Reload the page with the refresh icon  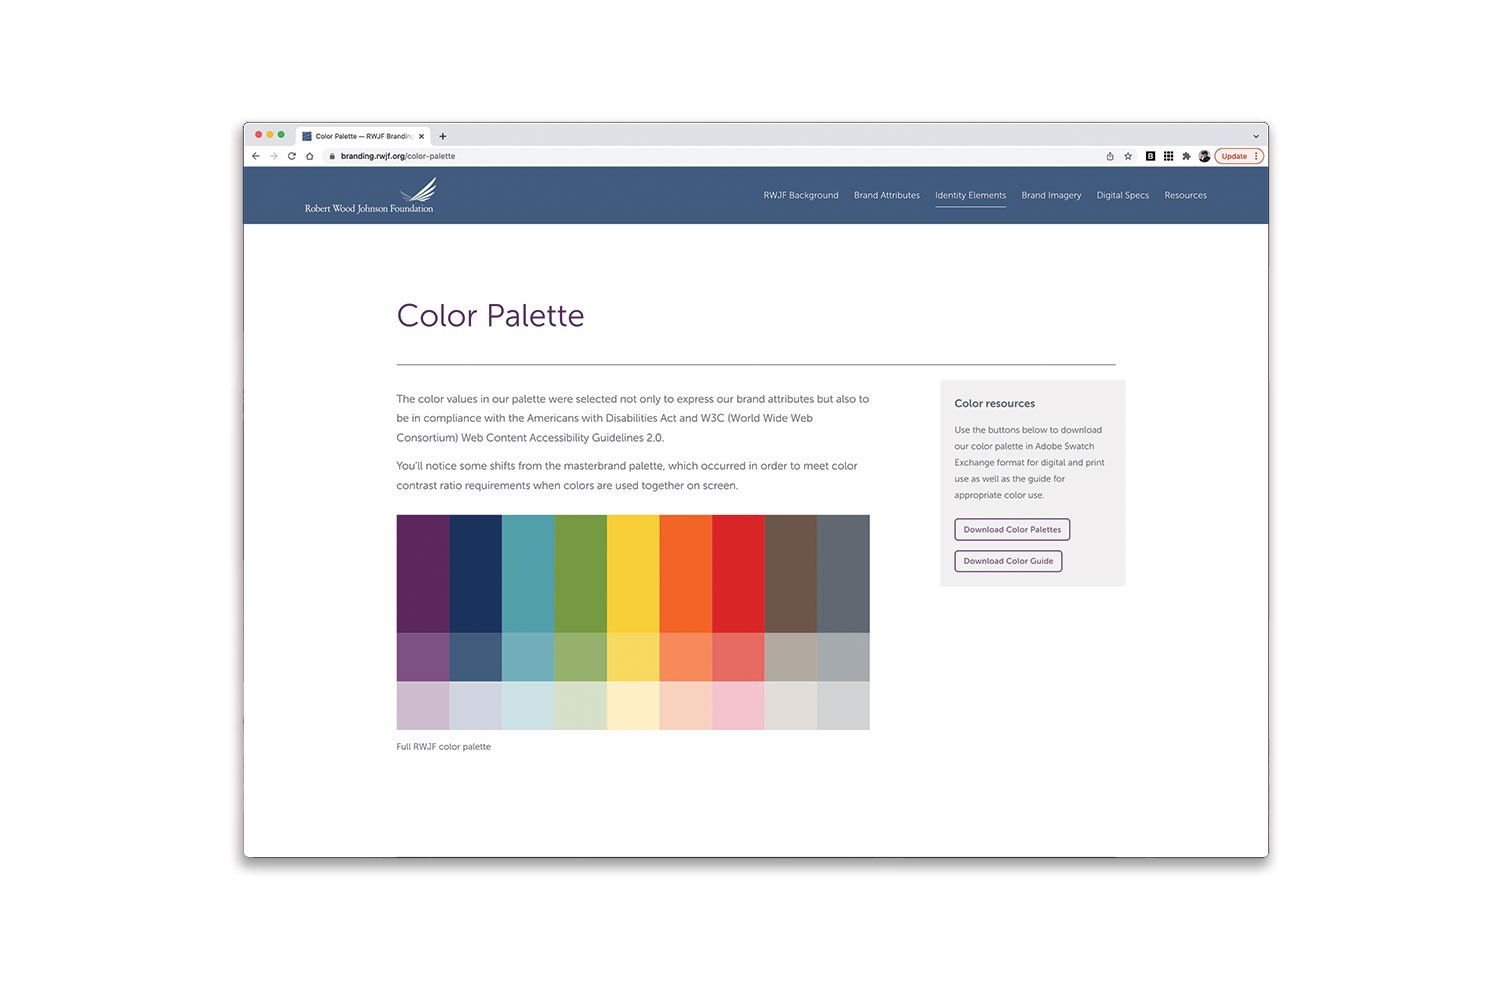tap(292, 156)
